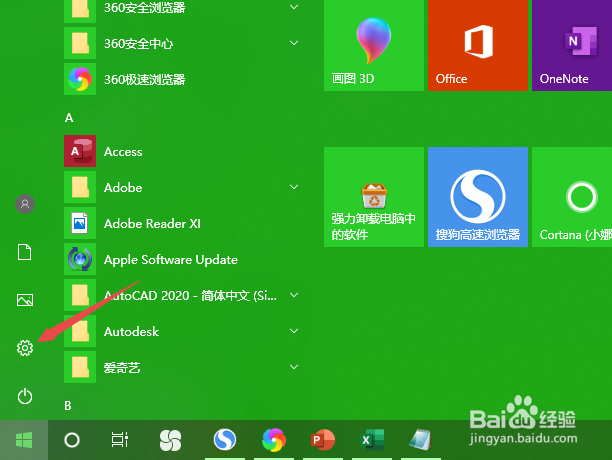Open the notepad app on taskbar
Image resolution: width=612 pixels, height=460 pixels.
click(420, 440)
